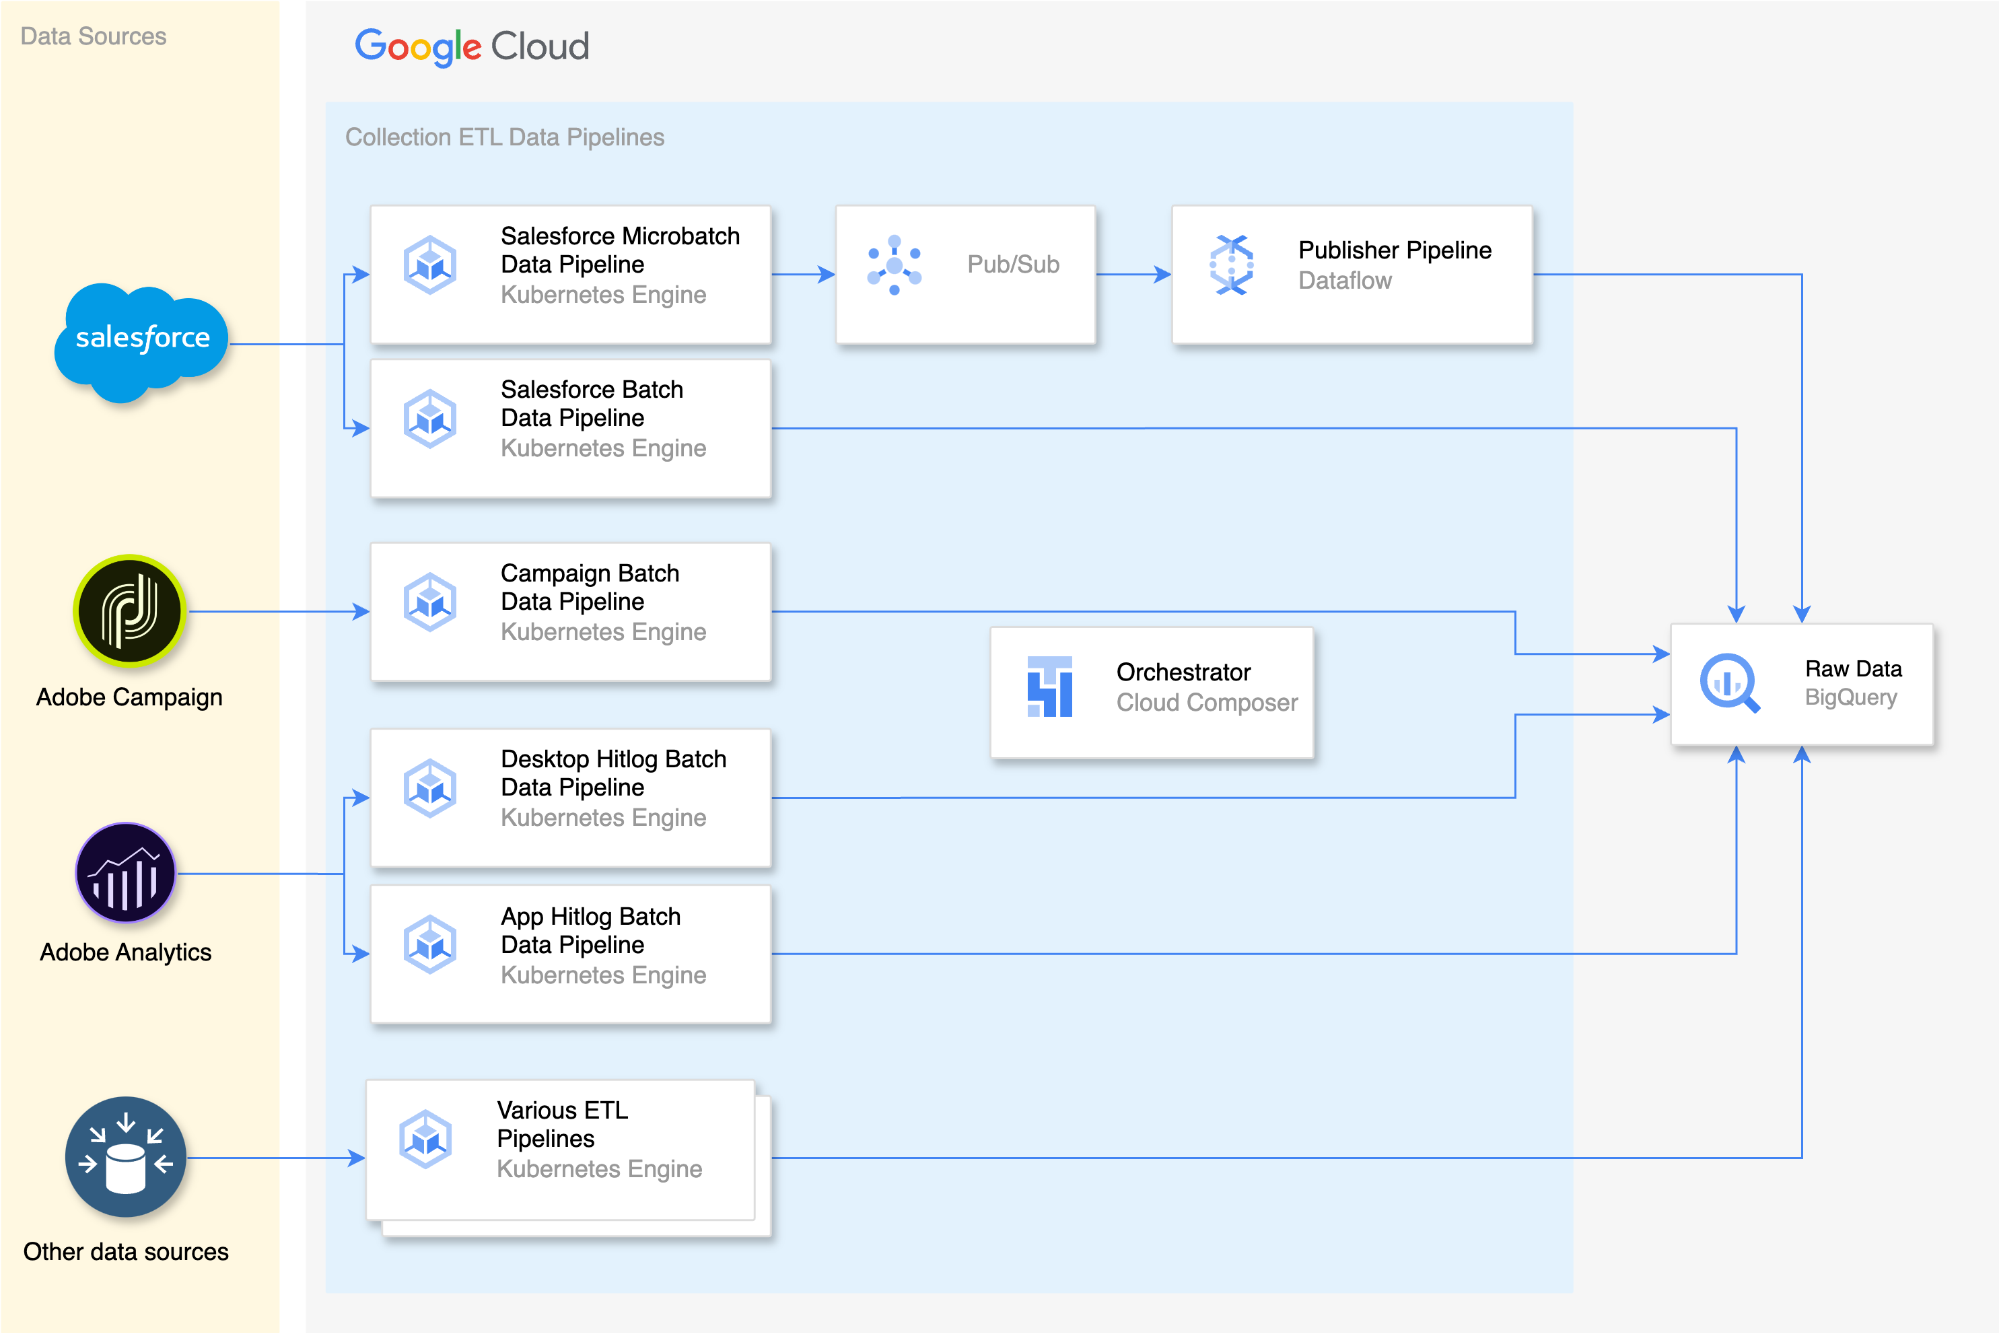Click the Other data sources database icon
Image resolution: width=1999 pixels, height=1333 pixels.
point(126,1157)
